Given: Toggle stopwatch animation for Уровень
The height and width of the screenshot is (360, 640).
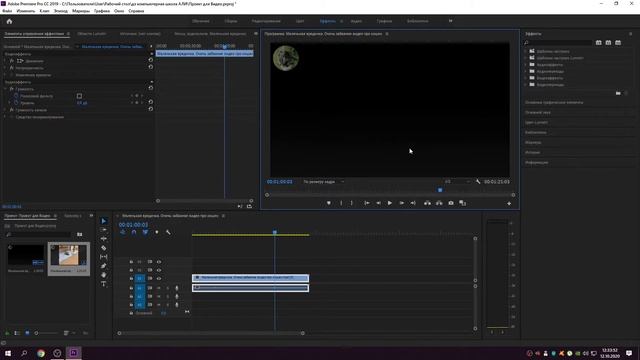Looking at the screenshot, I should (x=16, y=103).
